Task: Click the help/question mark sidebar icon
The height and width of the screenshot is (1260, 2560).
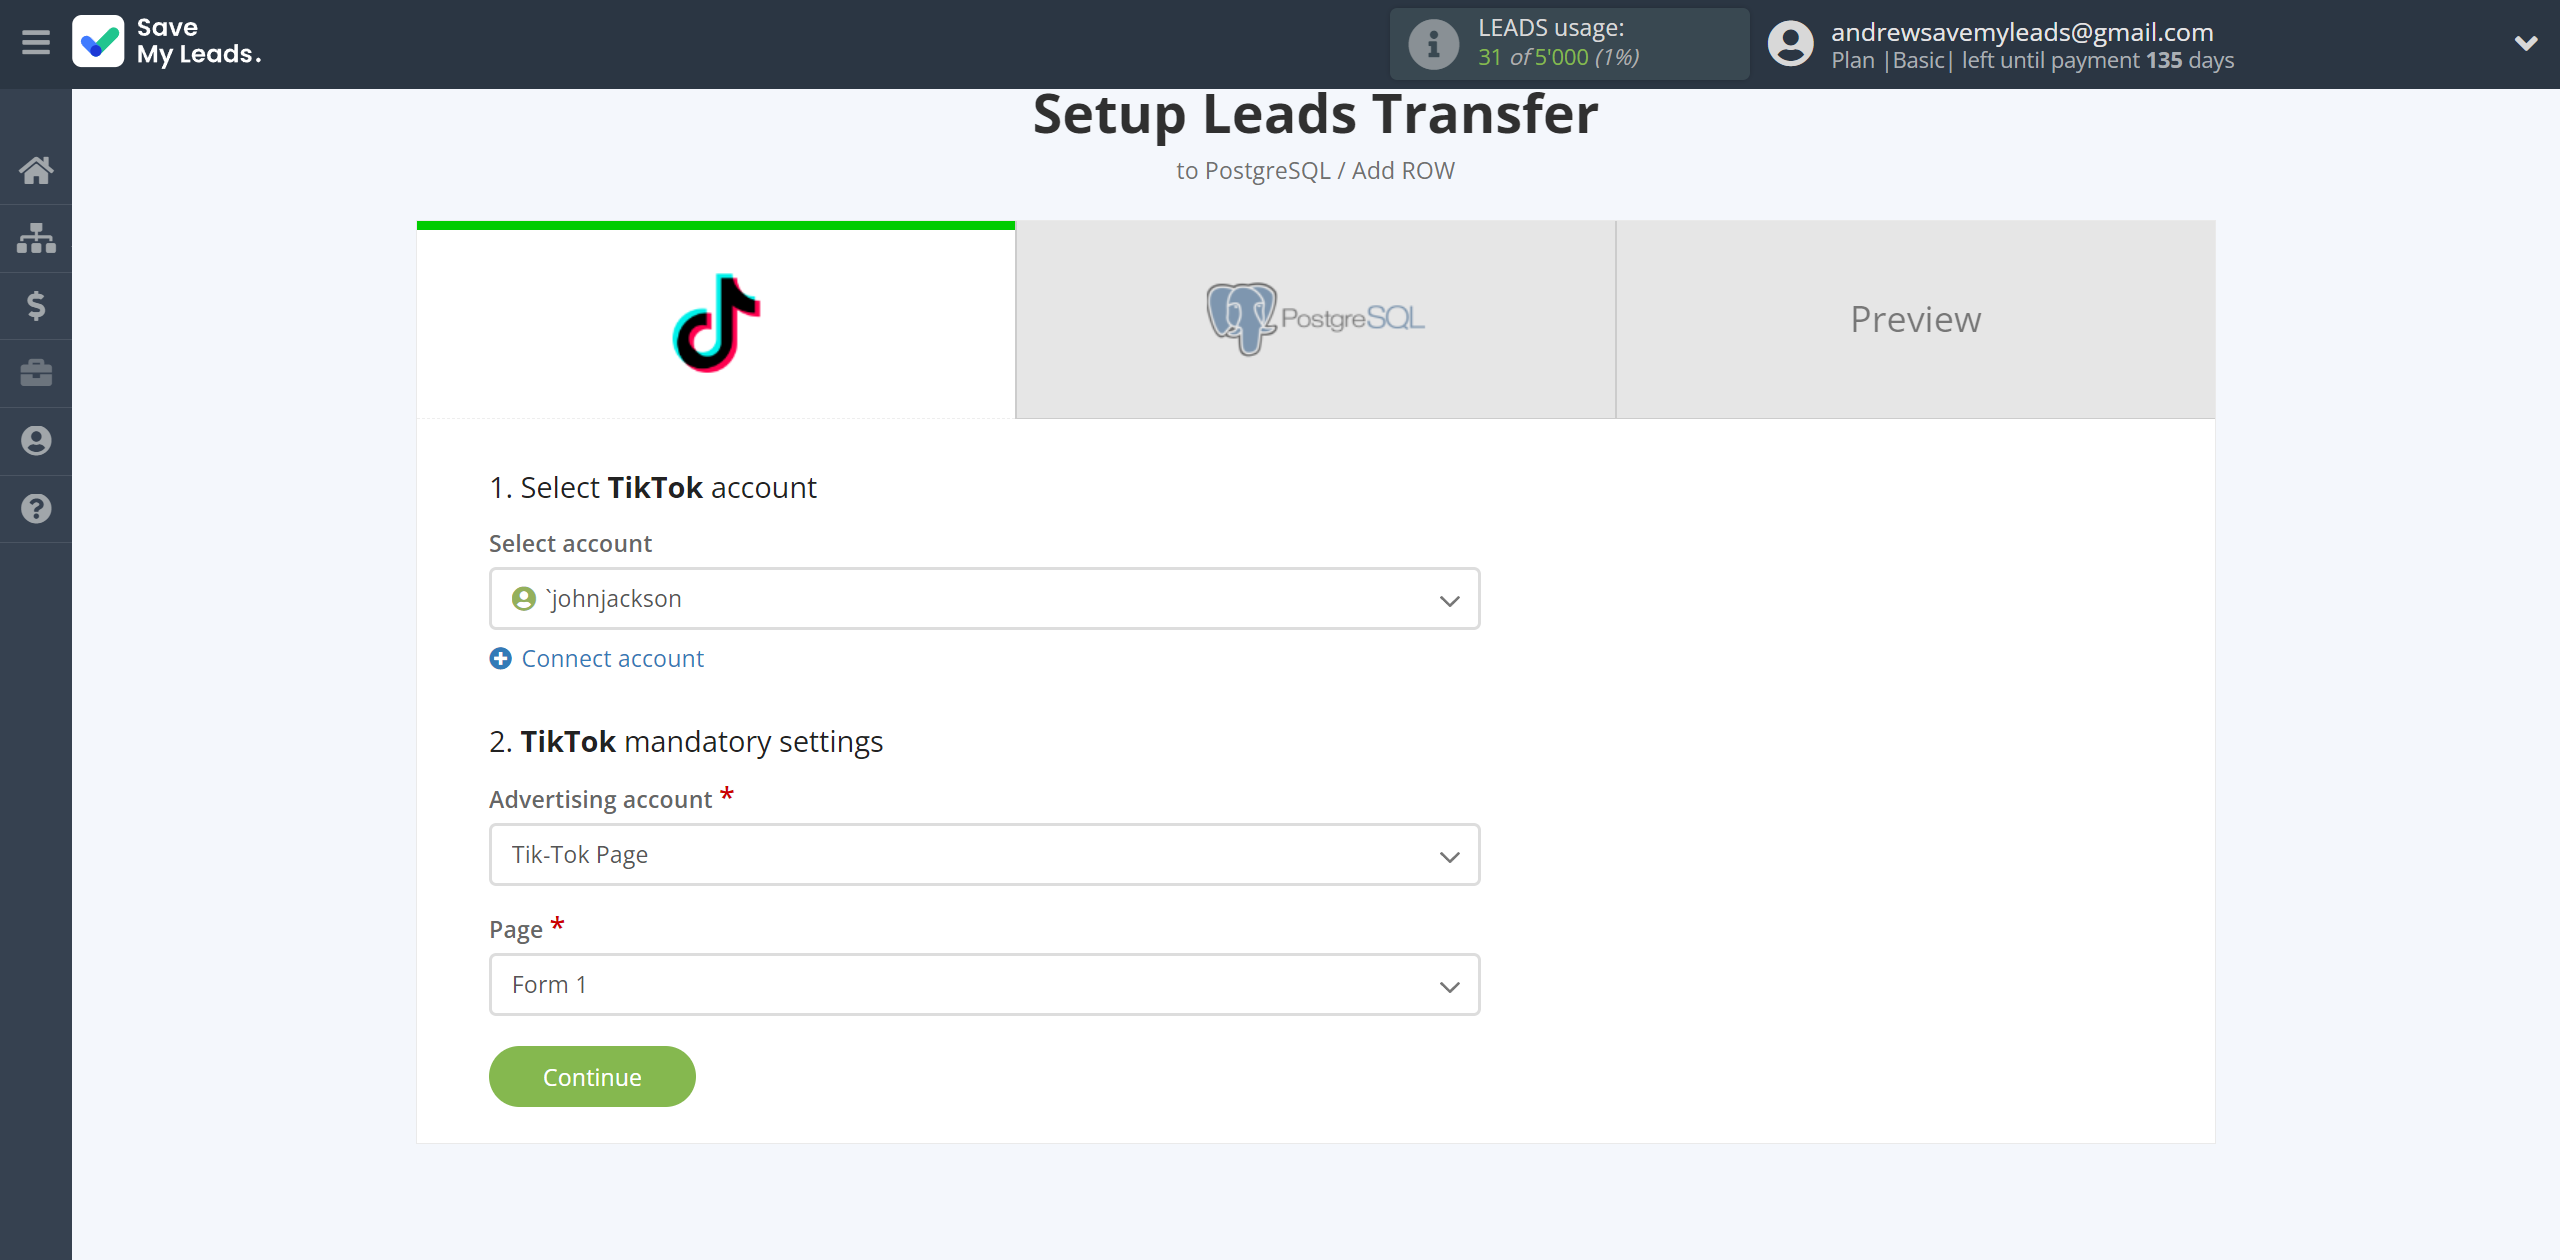Action: (36, 508)
